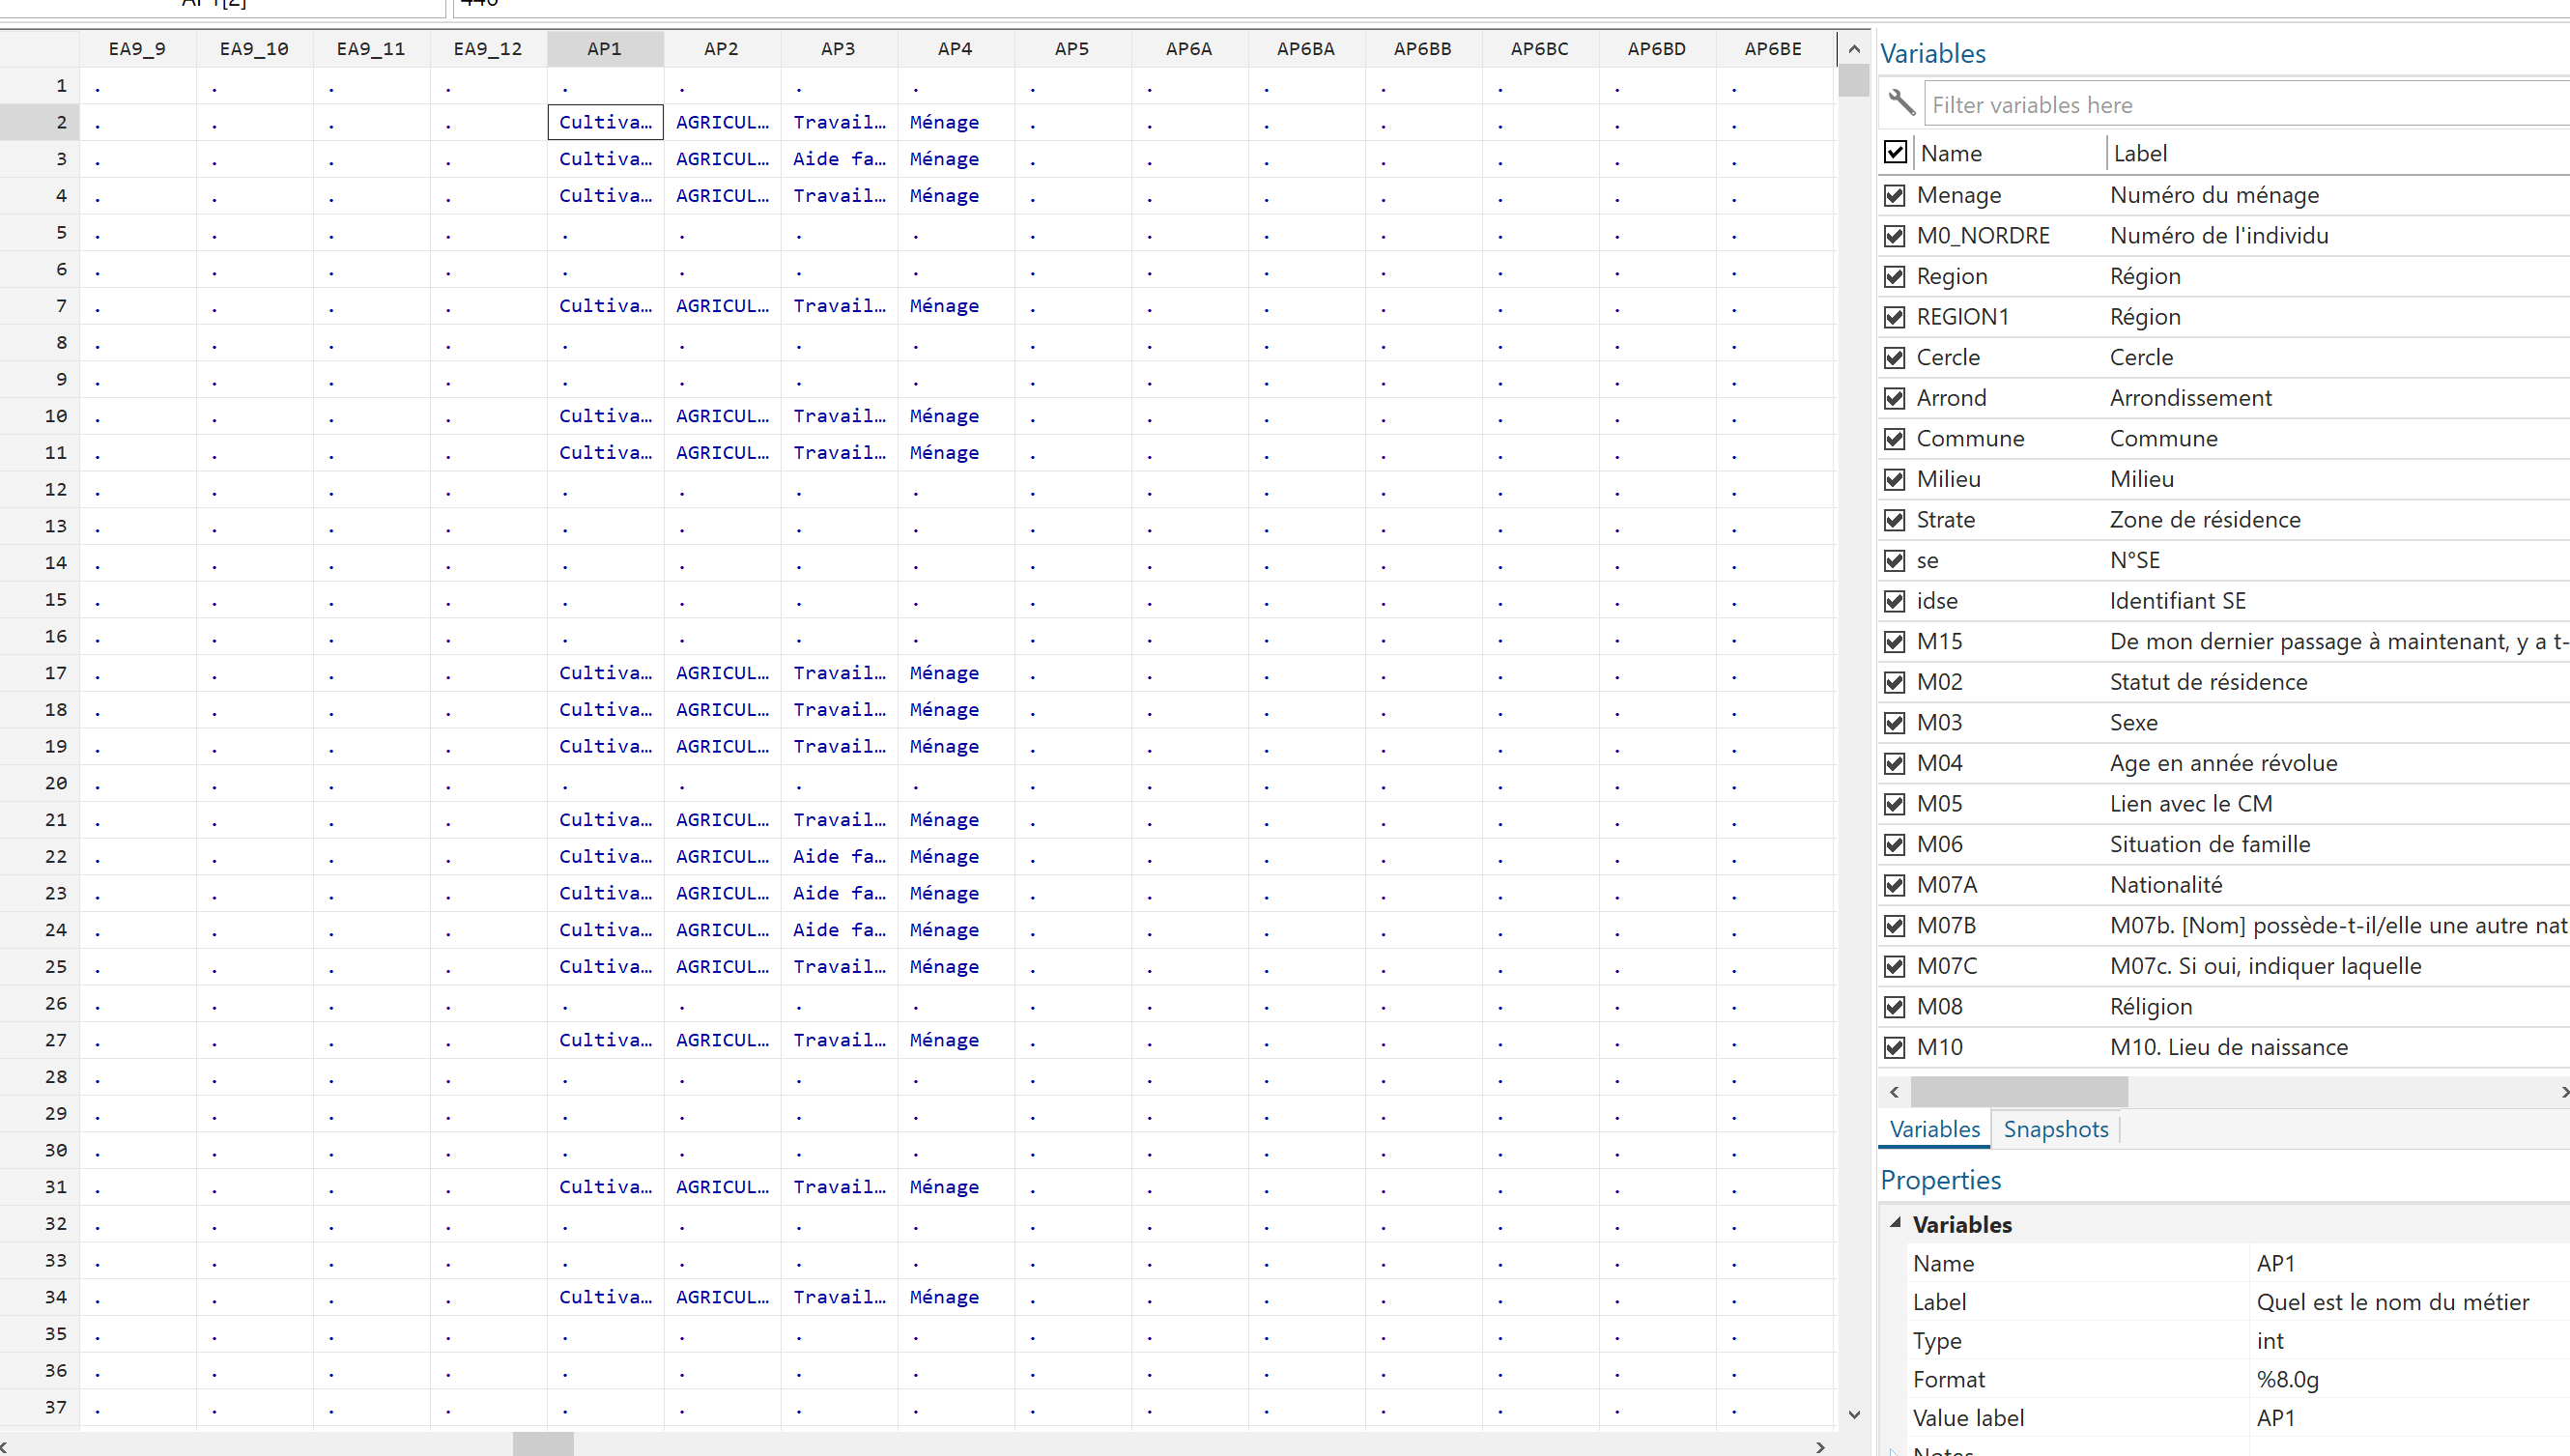
Task: Toggle the select-all variables checkbox
Action: [x=1895, y=152]
